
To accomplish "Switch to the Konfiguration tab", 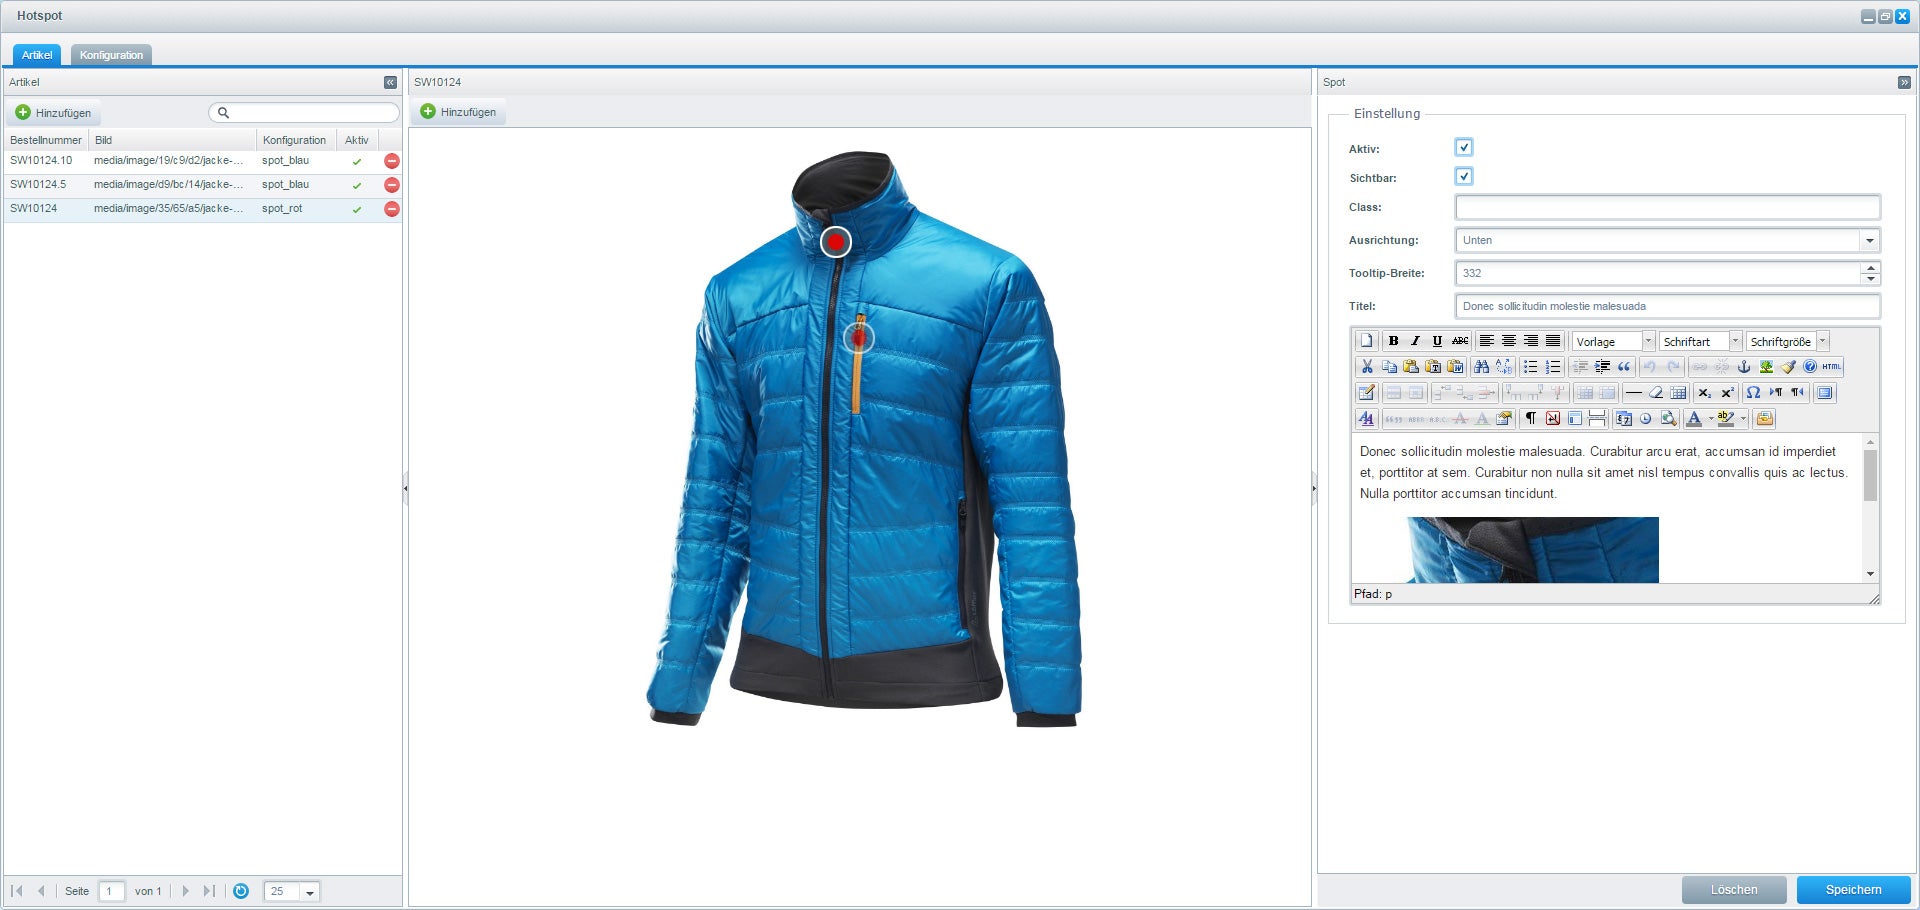I will 111,55.
